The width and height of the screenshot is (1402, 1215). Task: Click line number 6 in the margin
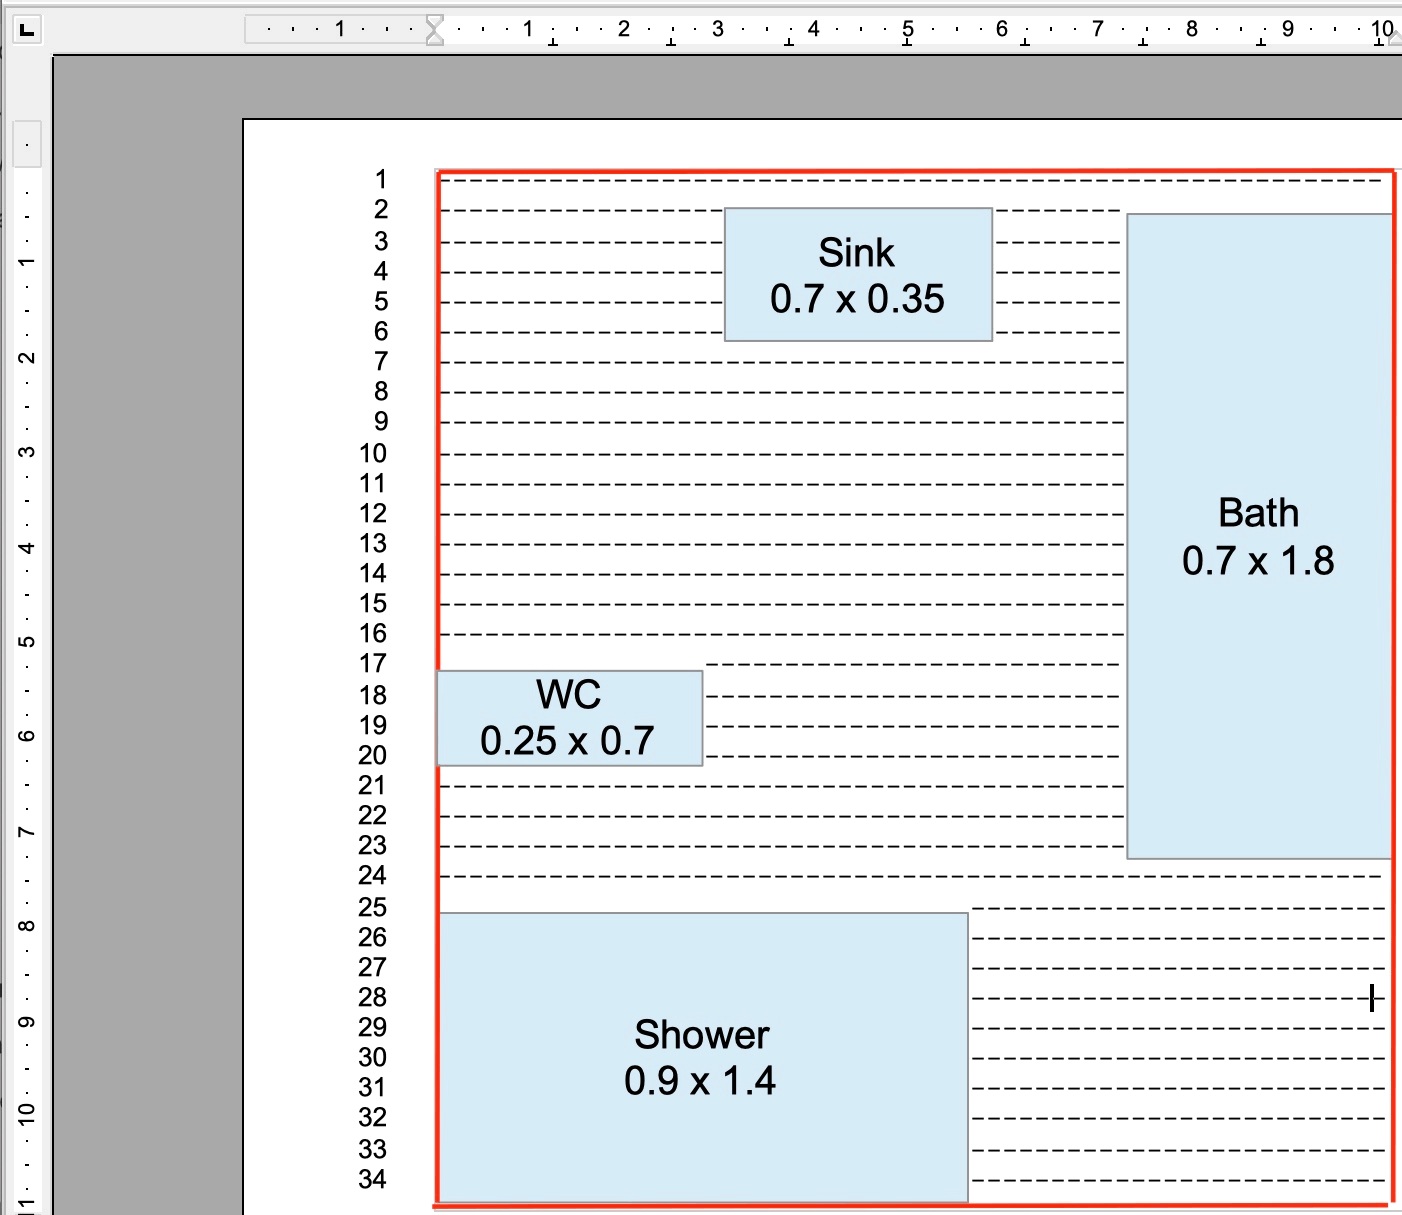381,331
